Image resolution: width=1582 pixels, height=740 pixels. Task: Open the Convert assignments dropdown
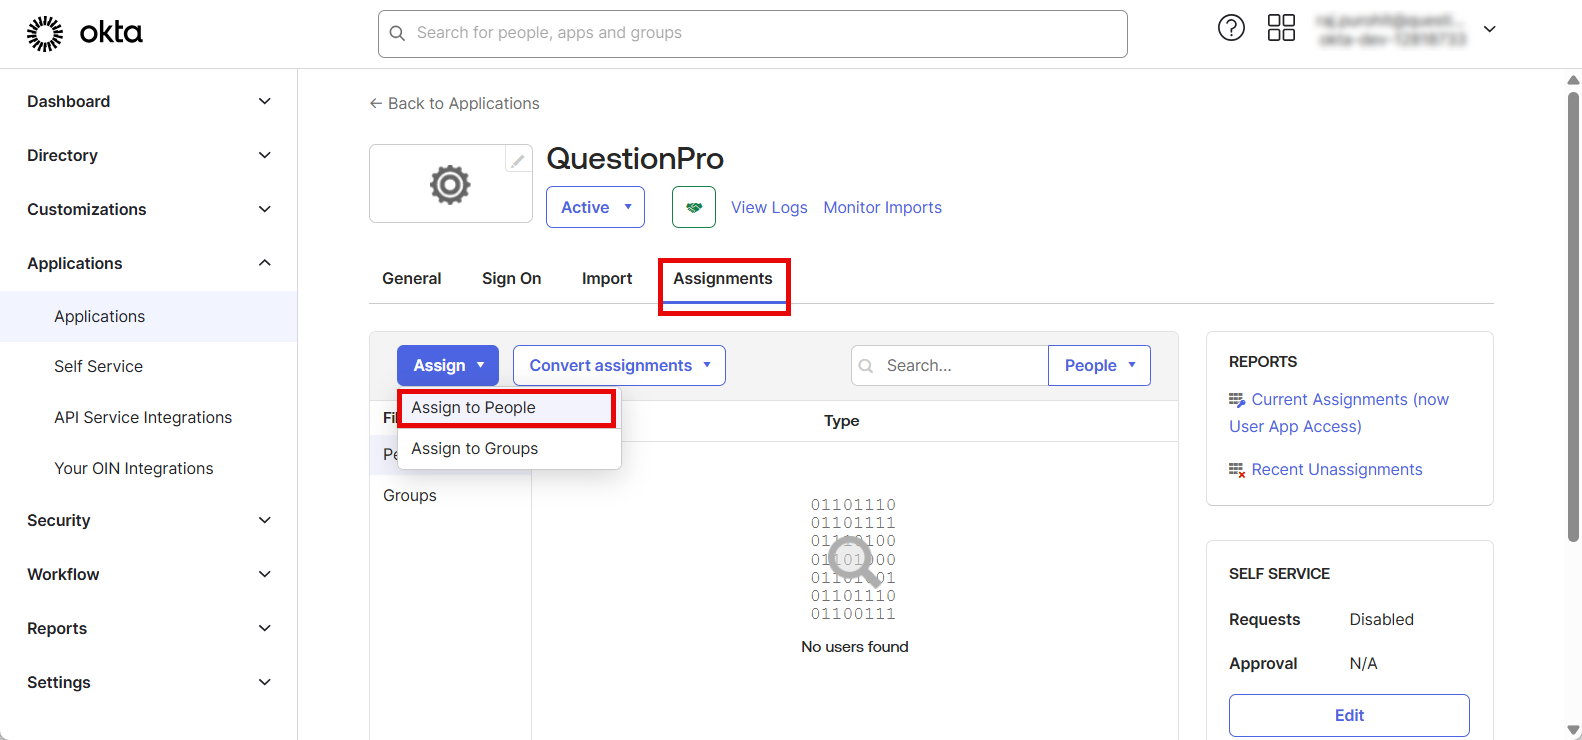pyautogui.click(x=619, y=365)
